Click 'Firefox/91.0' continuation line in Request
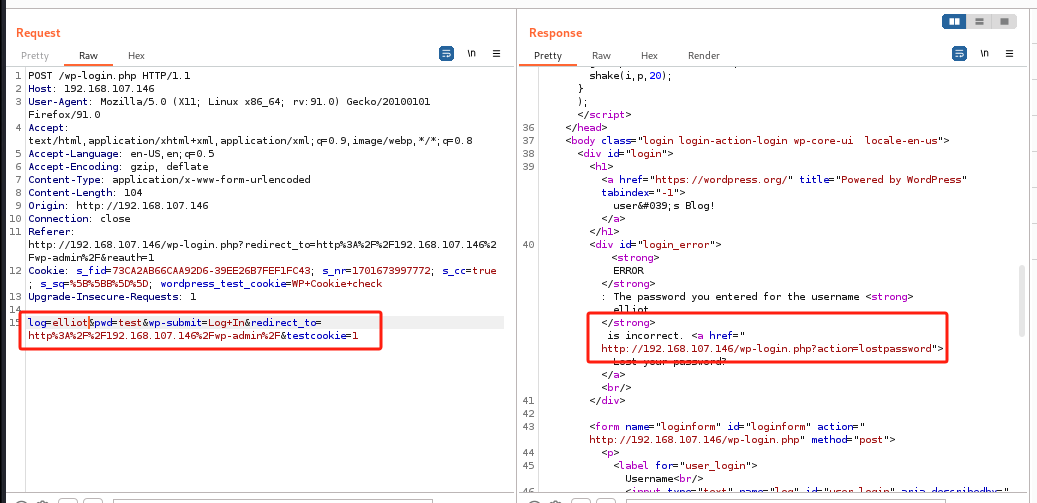Viewport: 1037px width, 503px height. (x=63, y=114)
